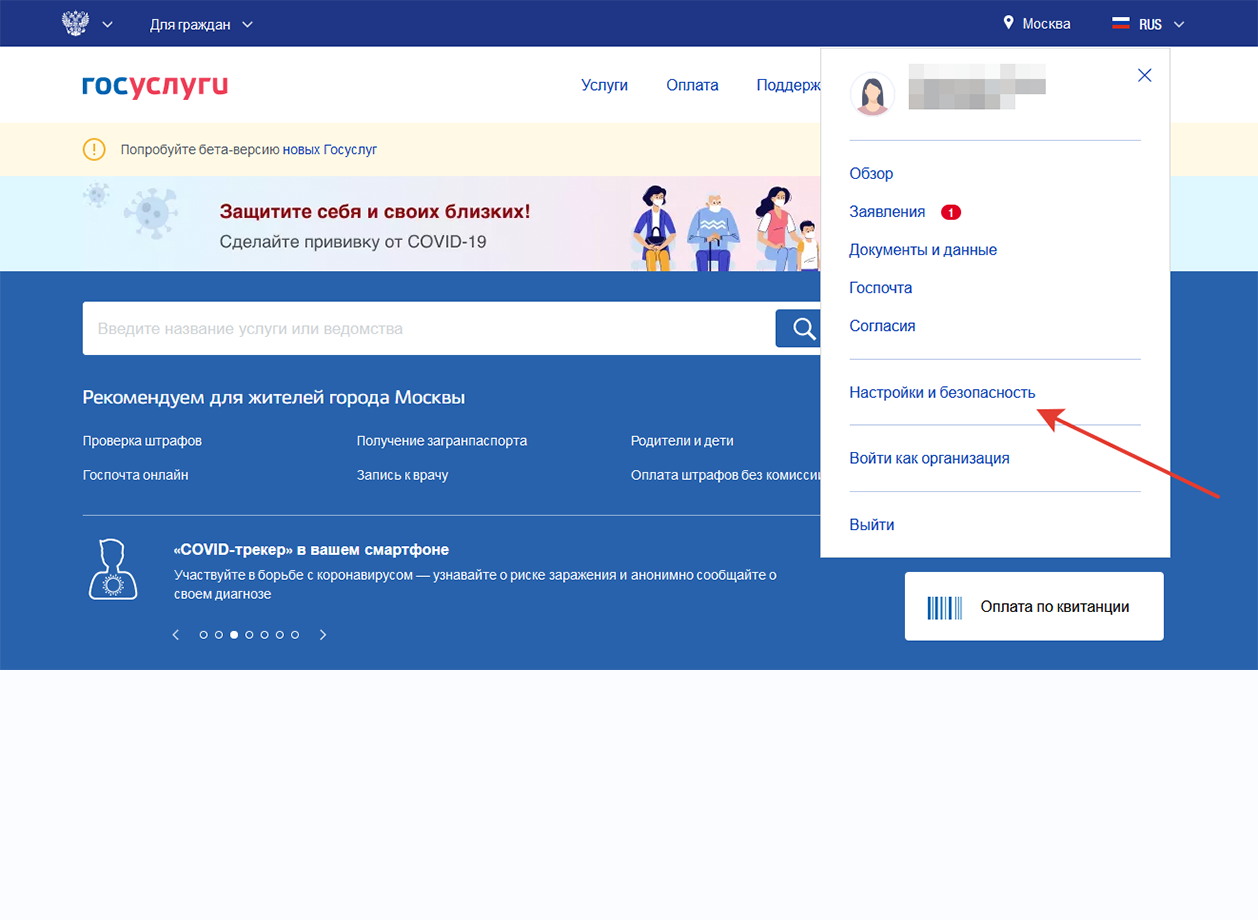Go to previous slide with left arrow
Image resolution: width=1258 pixels, height=920 pixels.
click(176, 635)
